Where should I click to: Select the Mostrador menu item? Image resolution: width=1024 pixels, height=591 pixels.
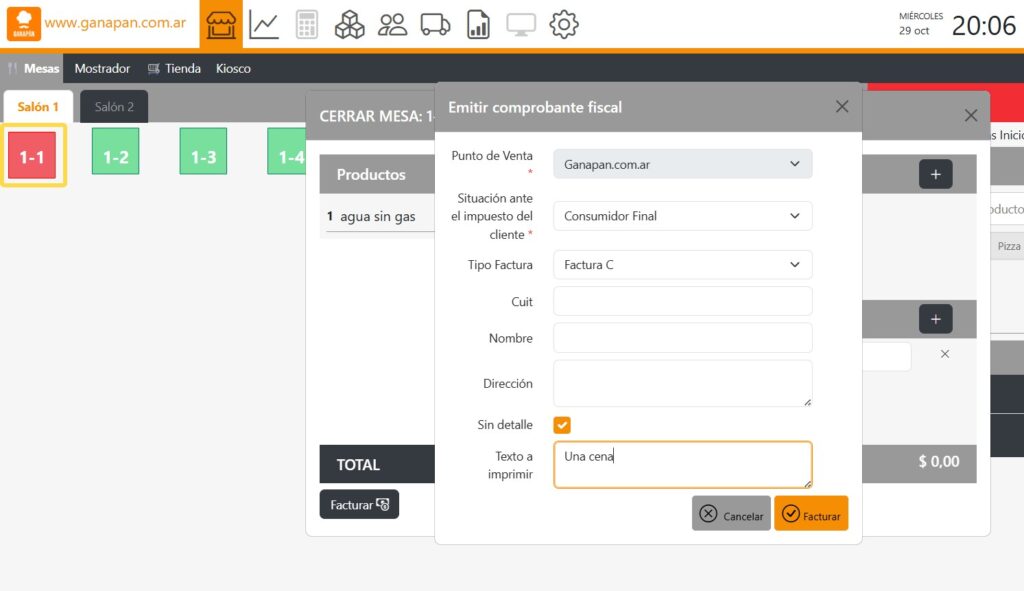click(x=102, y=69)
